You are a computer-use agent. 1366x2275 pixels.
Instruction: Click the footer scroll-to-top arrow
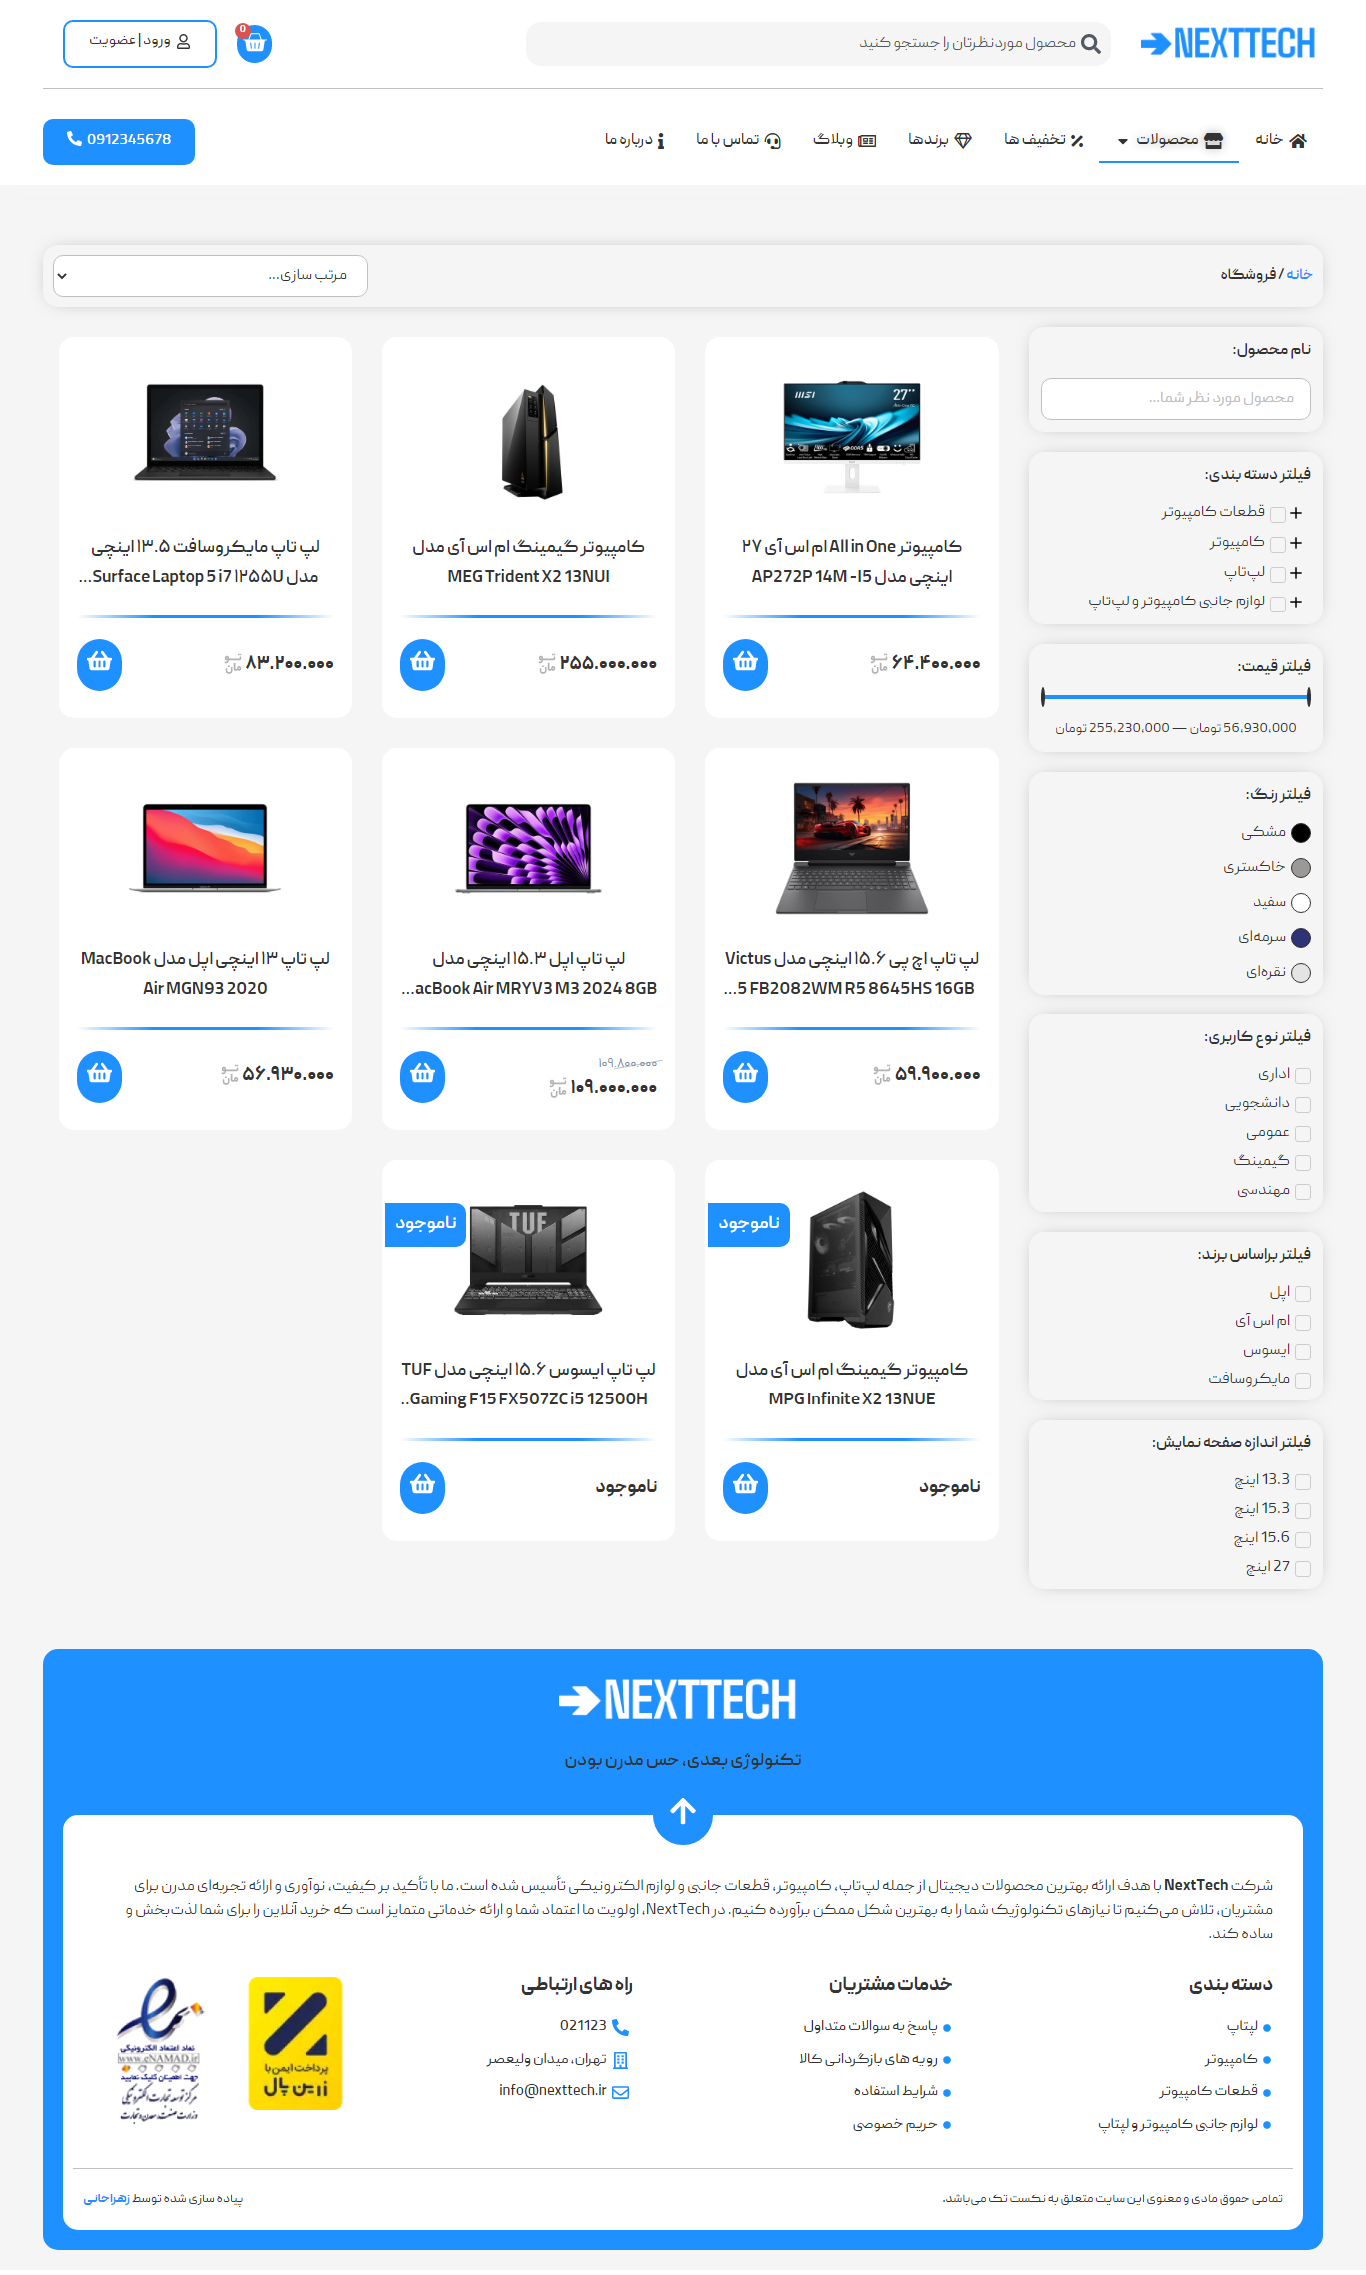[683, 1812]
